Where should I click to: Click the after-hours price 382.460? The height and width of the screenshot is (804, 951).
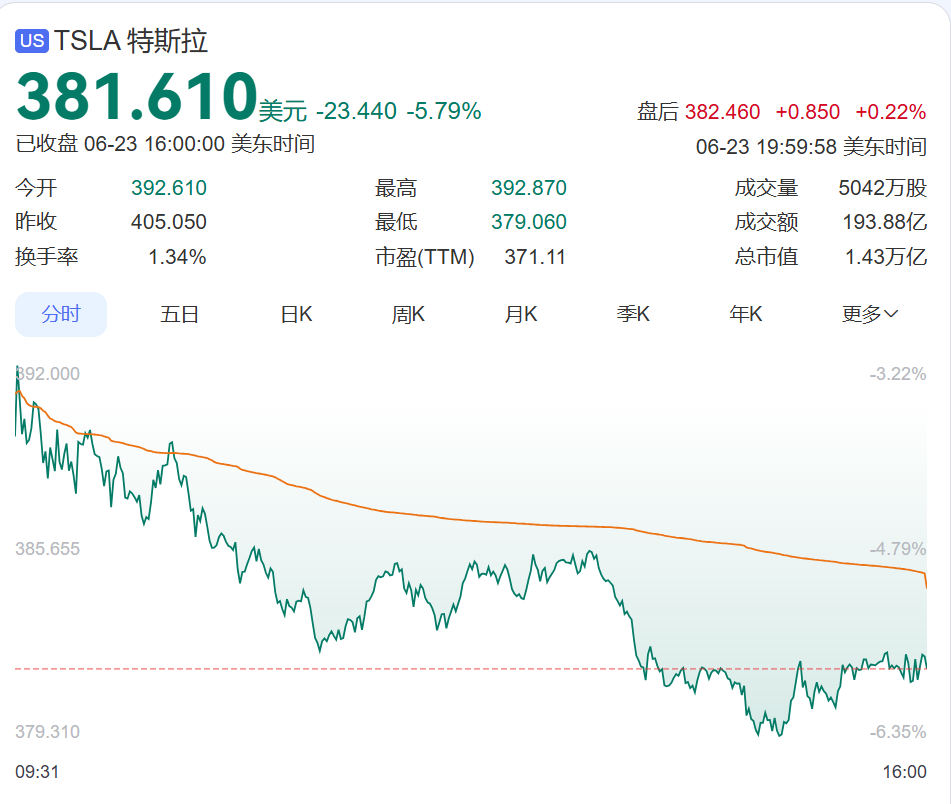click(x=722, y=112)
